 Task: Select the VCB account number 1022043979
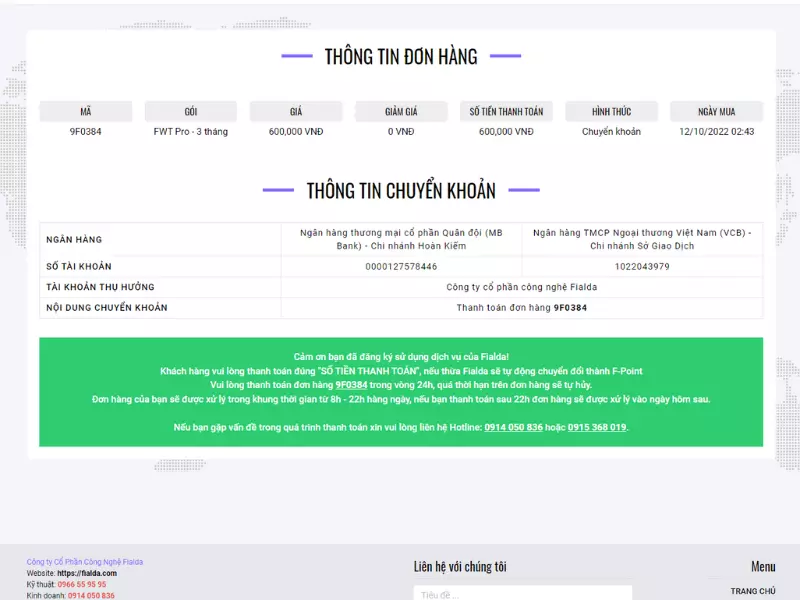coord(642,266)
